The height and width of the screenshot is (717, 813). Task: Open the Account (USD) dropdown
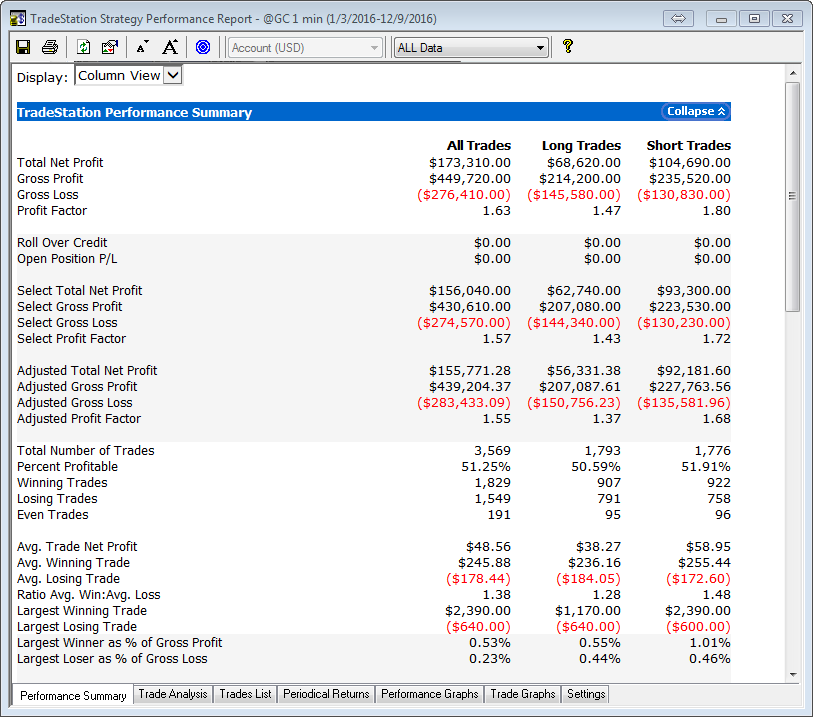(375, 48)
